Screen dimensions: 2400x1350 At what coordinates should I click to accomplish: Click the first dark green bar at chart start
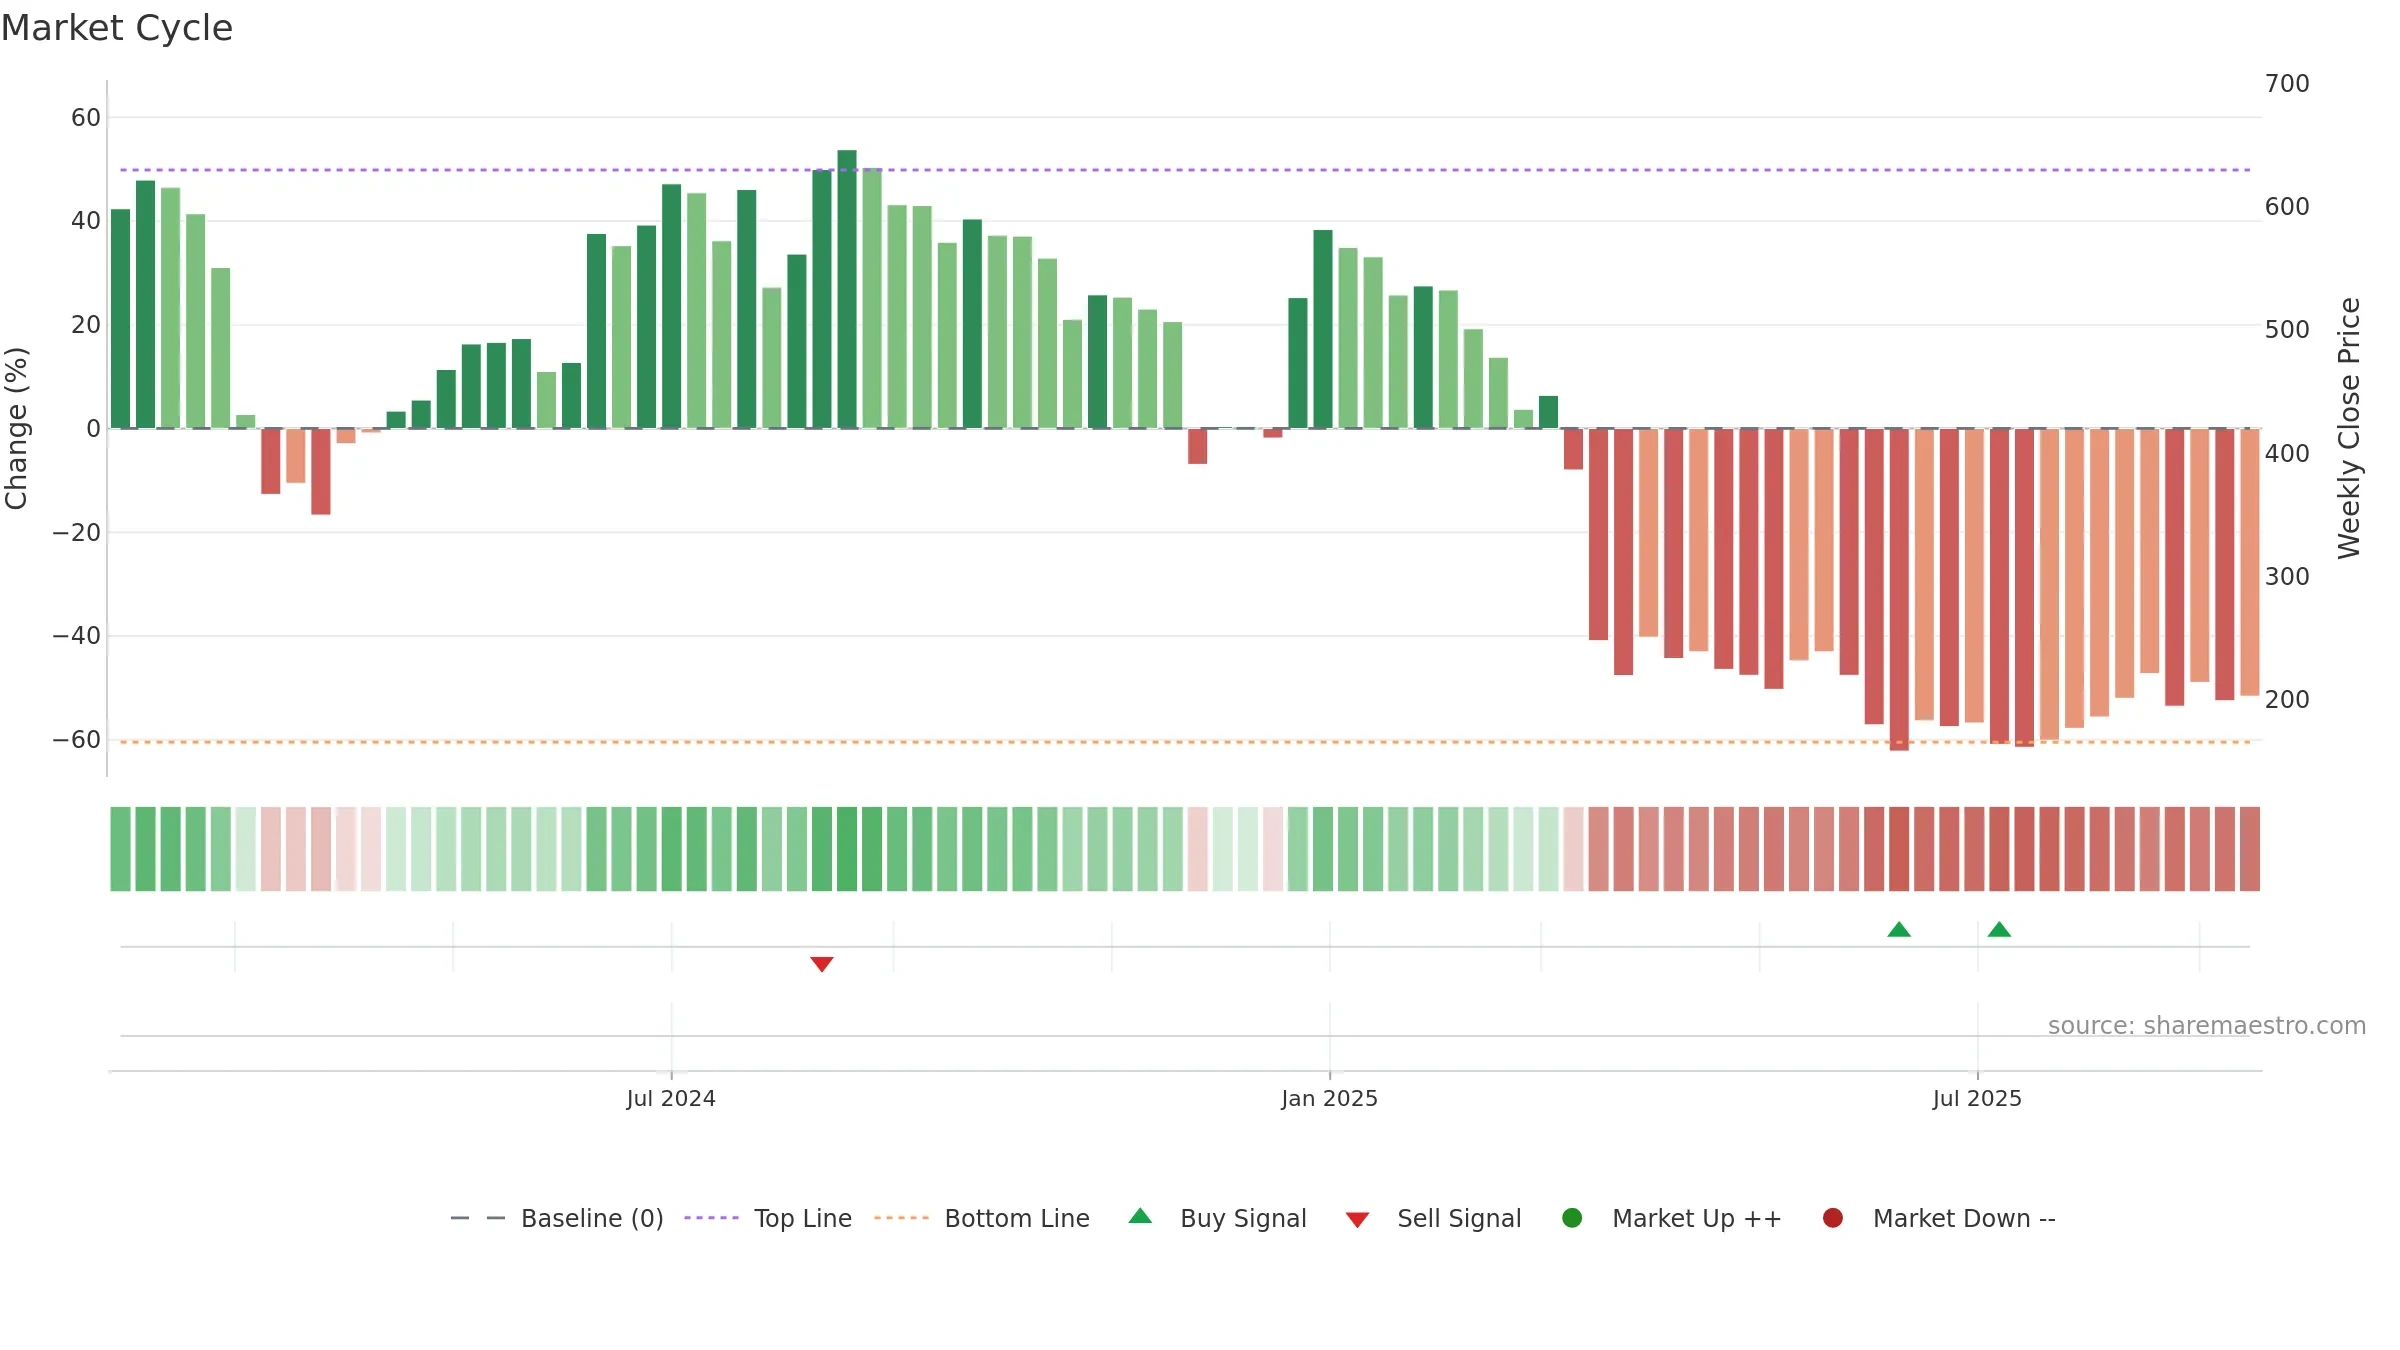(120, 319)
